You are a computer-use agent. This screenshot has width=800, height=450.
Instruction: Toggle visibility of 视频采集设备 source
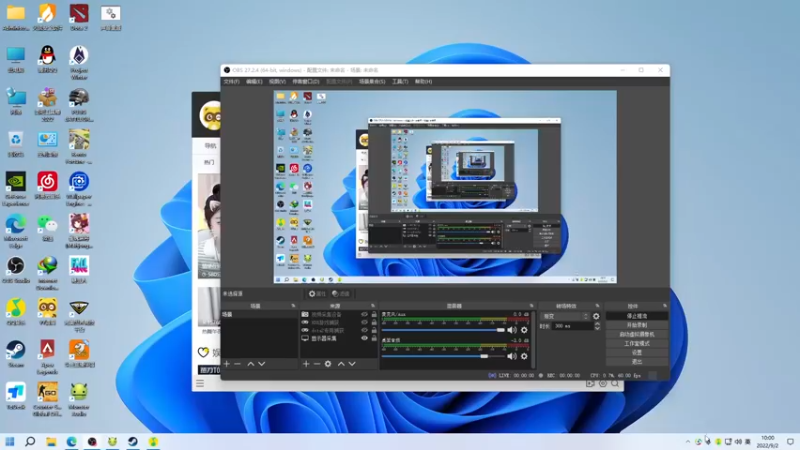pos(364,315)
